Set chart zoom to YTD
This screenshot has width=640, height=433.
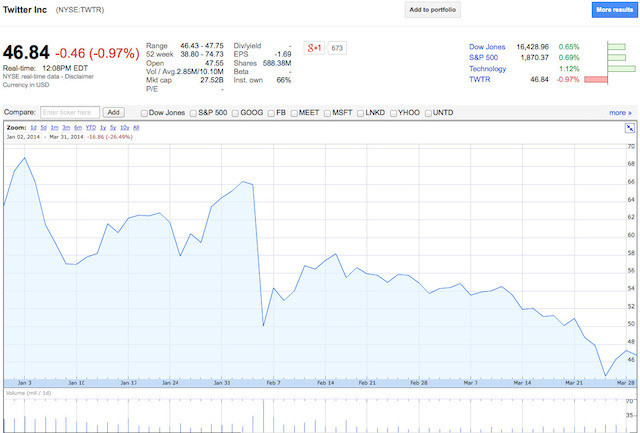(91, 128)
